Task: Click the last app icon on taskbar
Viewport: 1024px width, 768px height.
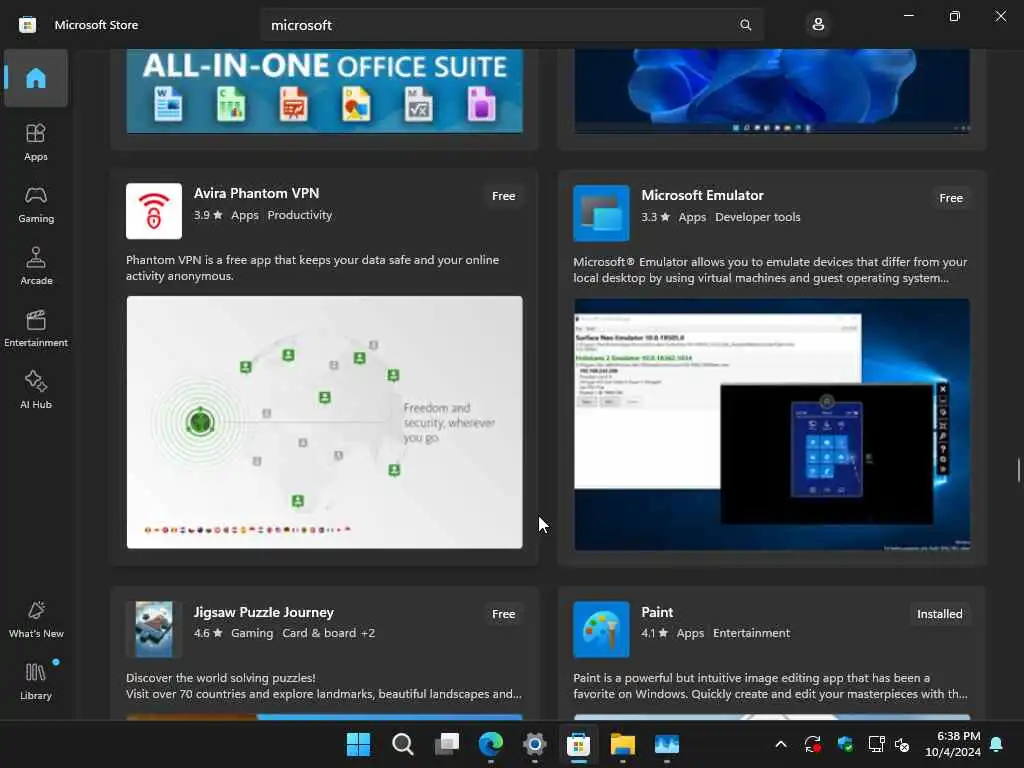Action: 667,744
